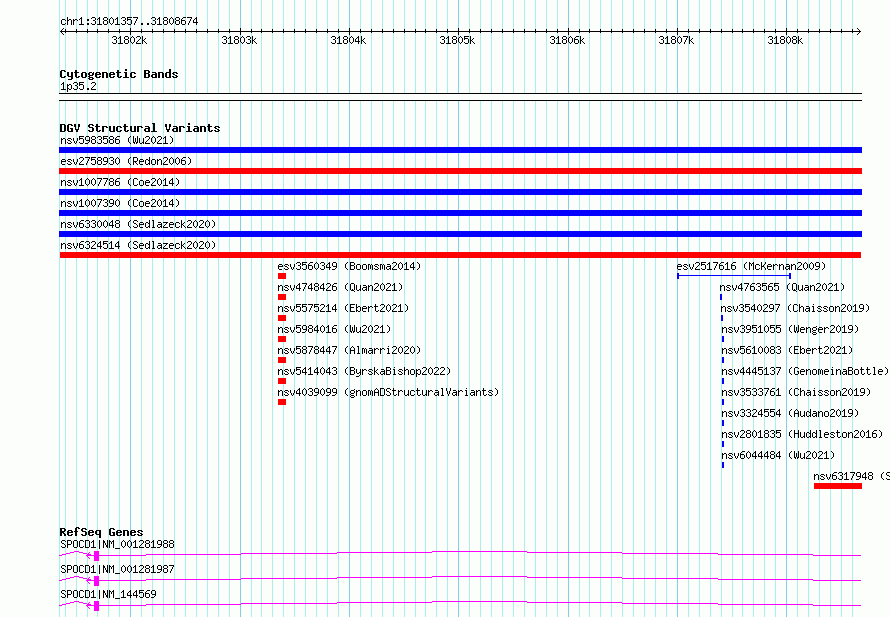Open nsv5414043 (ByrskaBishop2022) label

[x=364, y=371]
